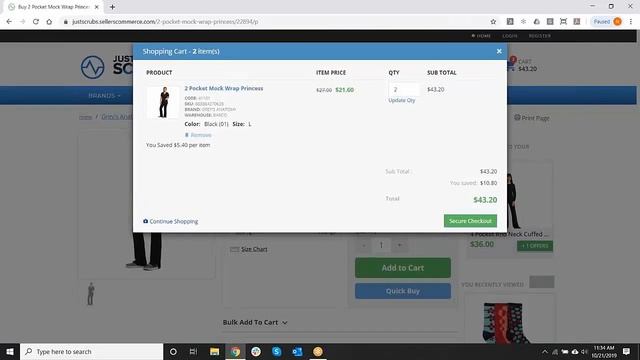Open File Explorer from taskbar
This screenshot has height=360, width=640.
click(214, 351)
